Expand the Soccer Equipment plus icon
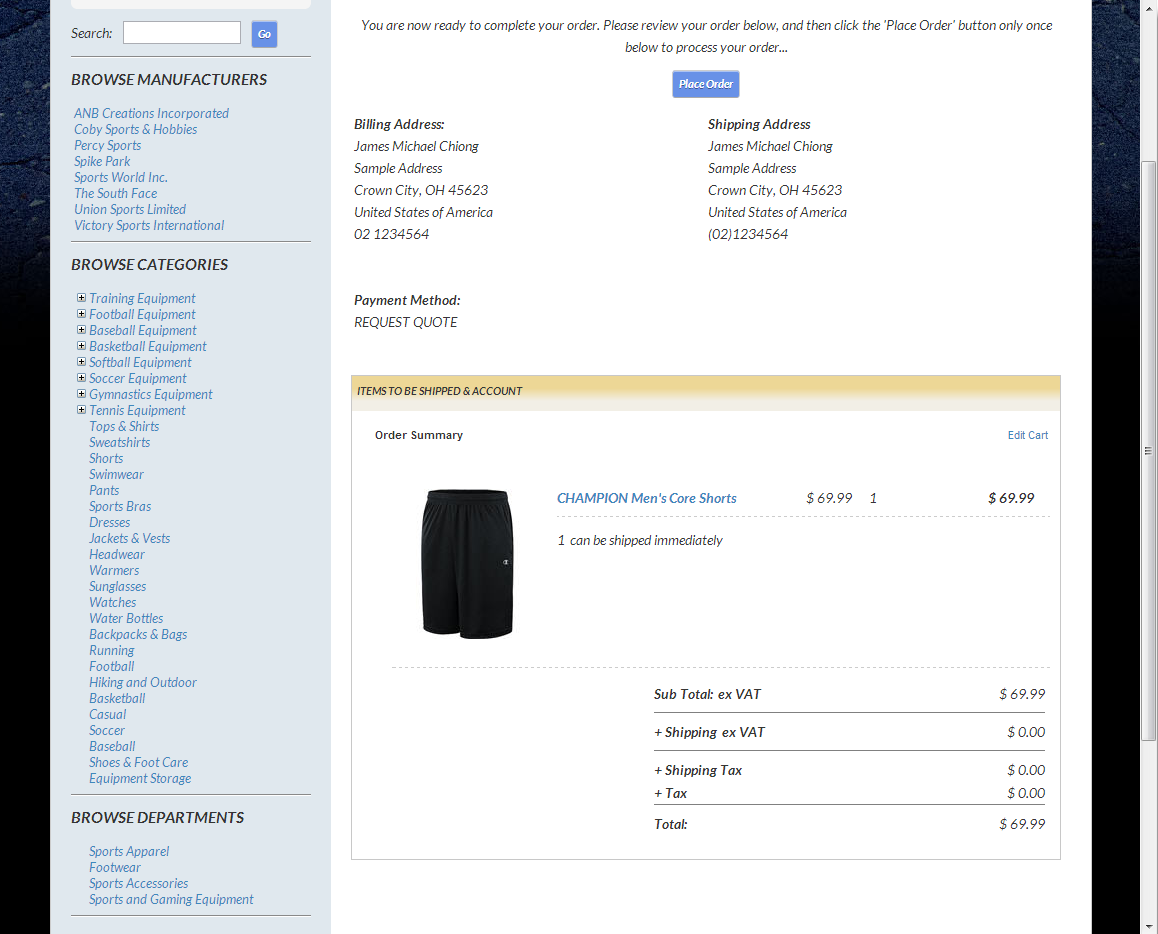Image resolution: width=1158 pixels, height=934 pixels. click(81, 378)
